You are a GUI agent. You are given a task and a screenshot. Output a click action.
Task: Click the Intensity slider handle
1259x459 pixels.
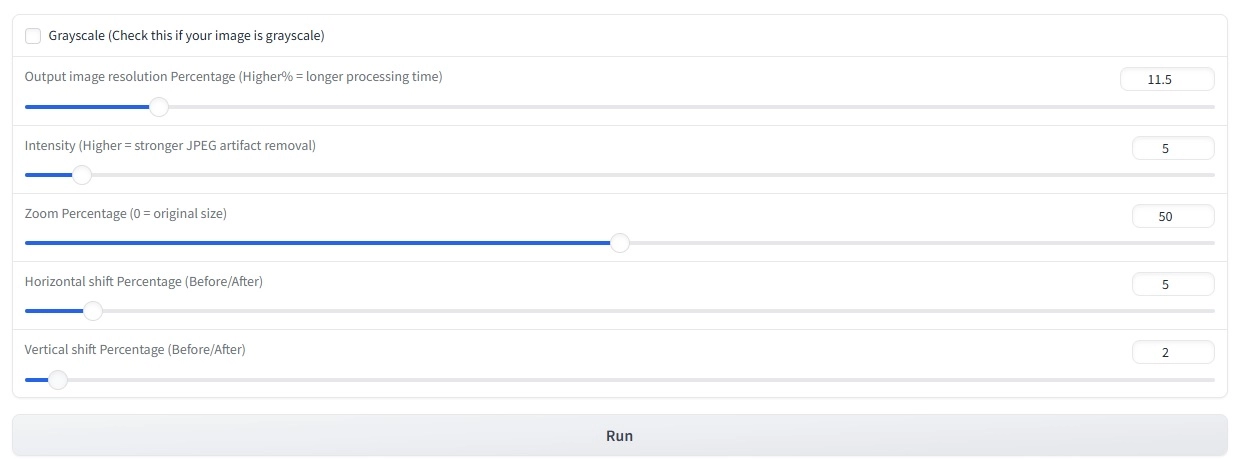82,175
